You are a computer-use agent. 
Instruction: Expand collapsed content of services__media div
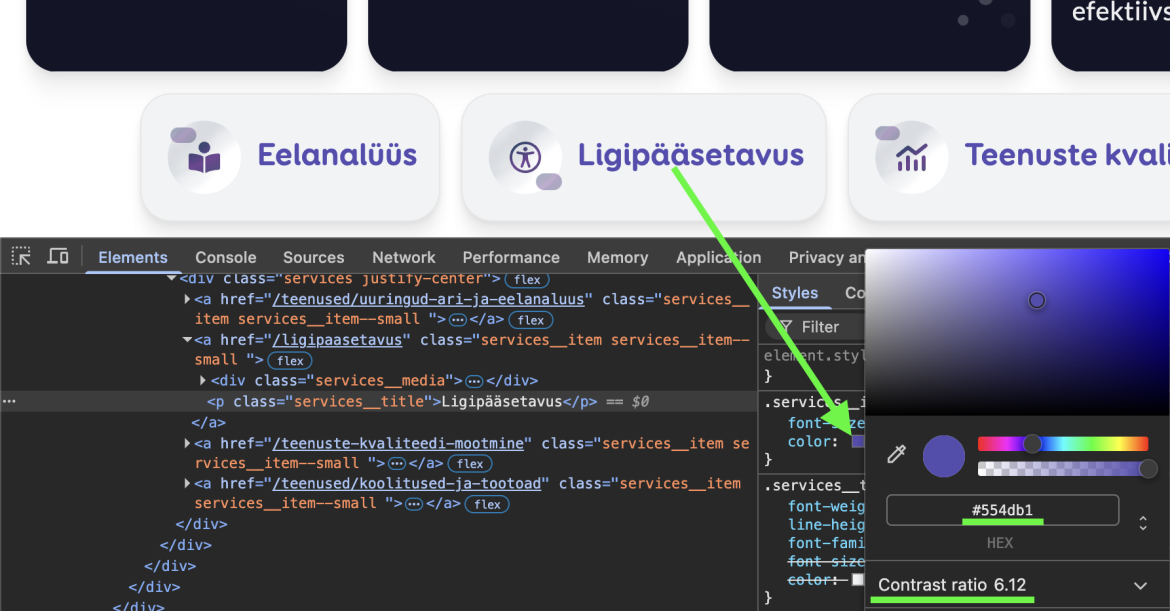coord(474,381)
